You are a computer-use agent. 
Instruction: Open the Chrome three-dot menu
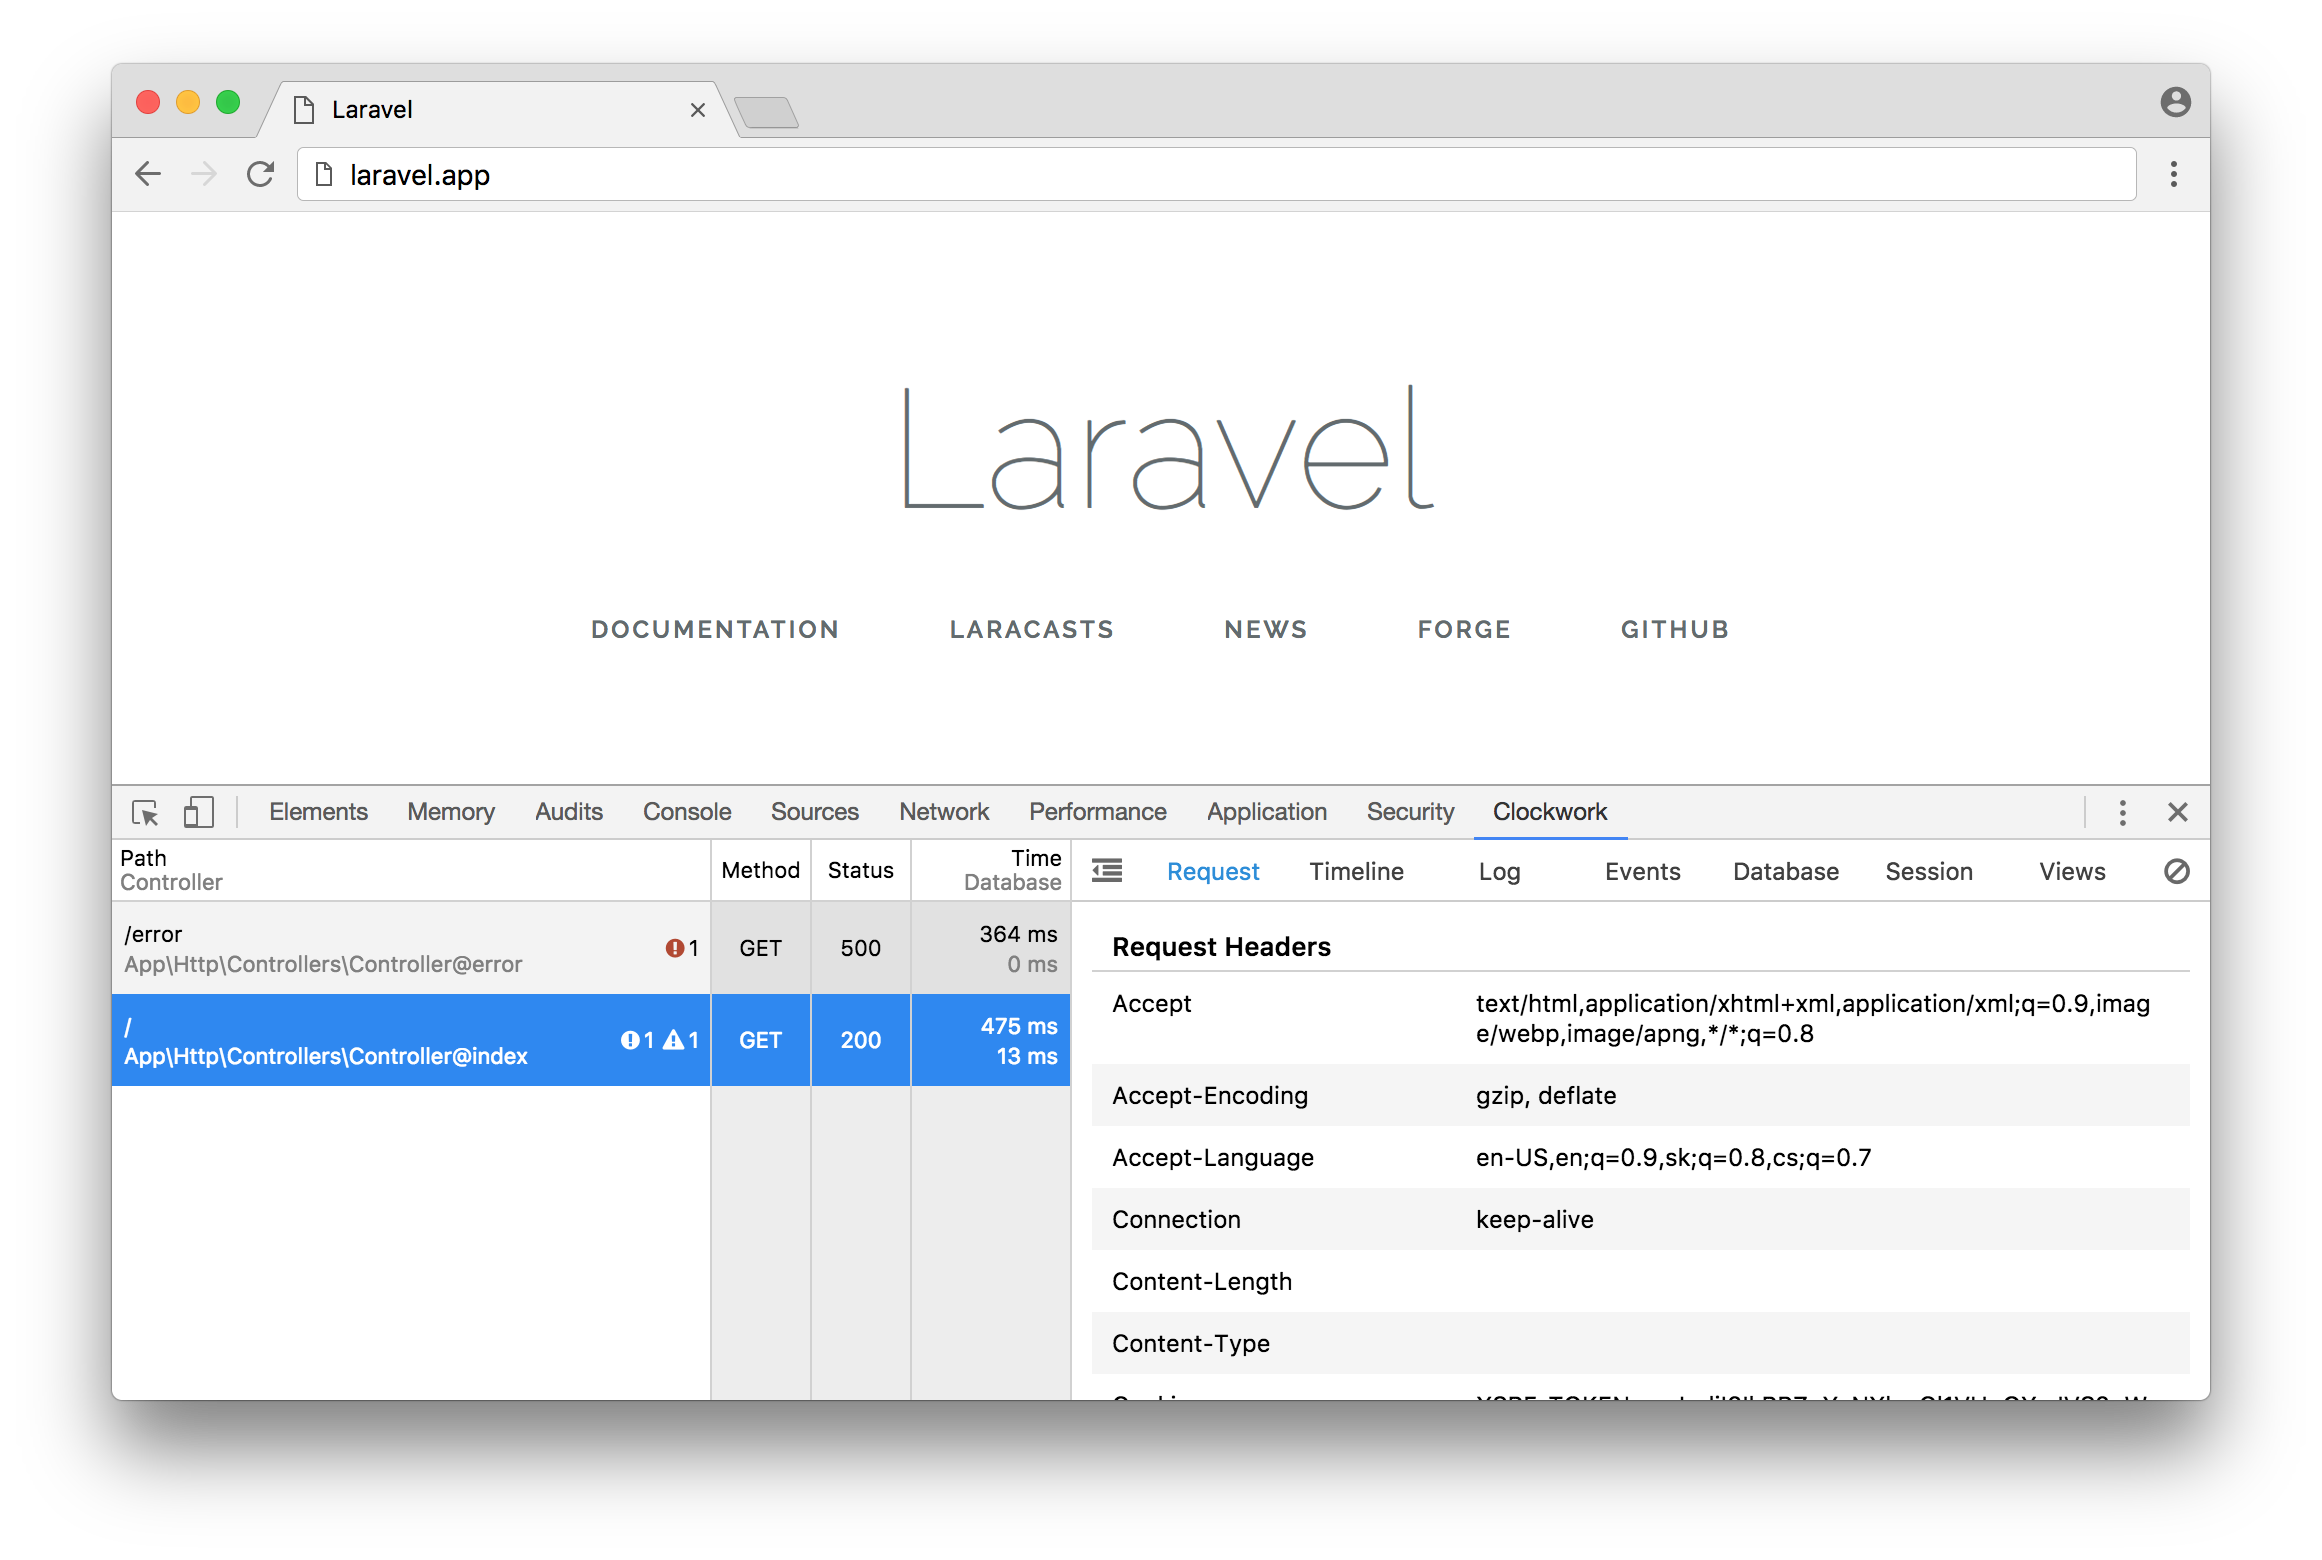click(x=2173, y=174)
